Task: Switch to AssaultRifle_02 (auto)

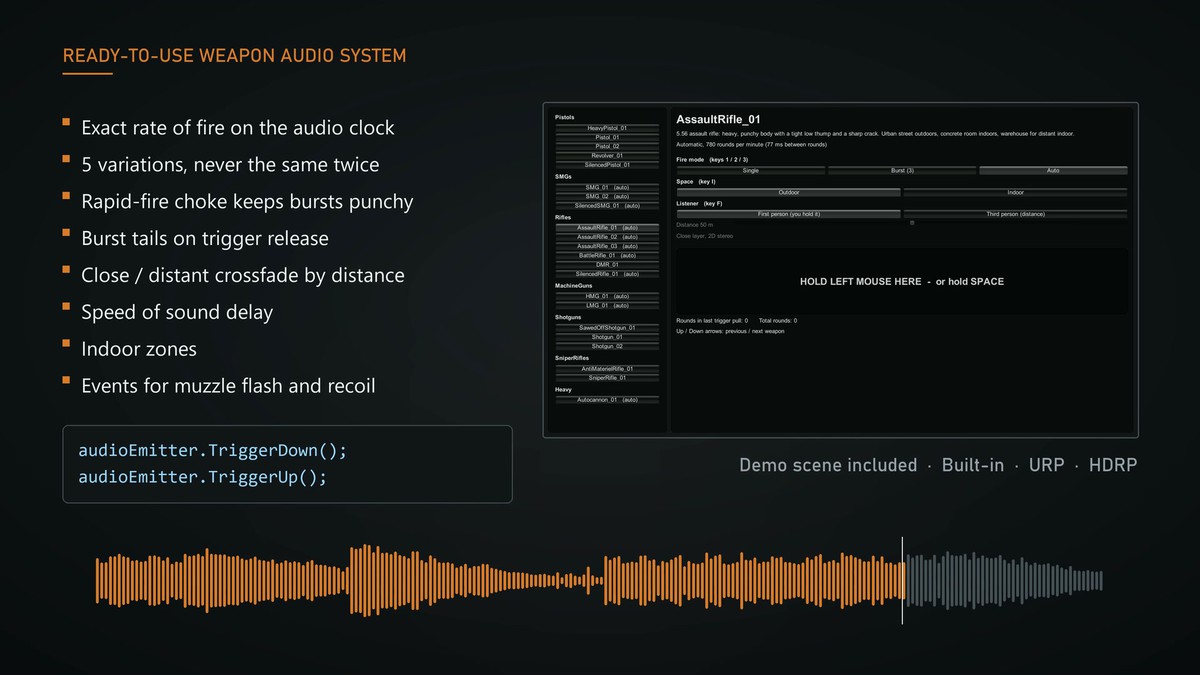Action: [607, 237]
